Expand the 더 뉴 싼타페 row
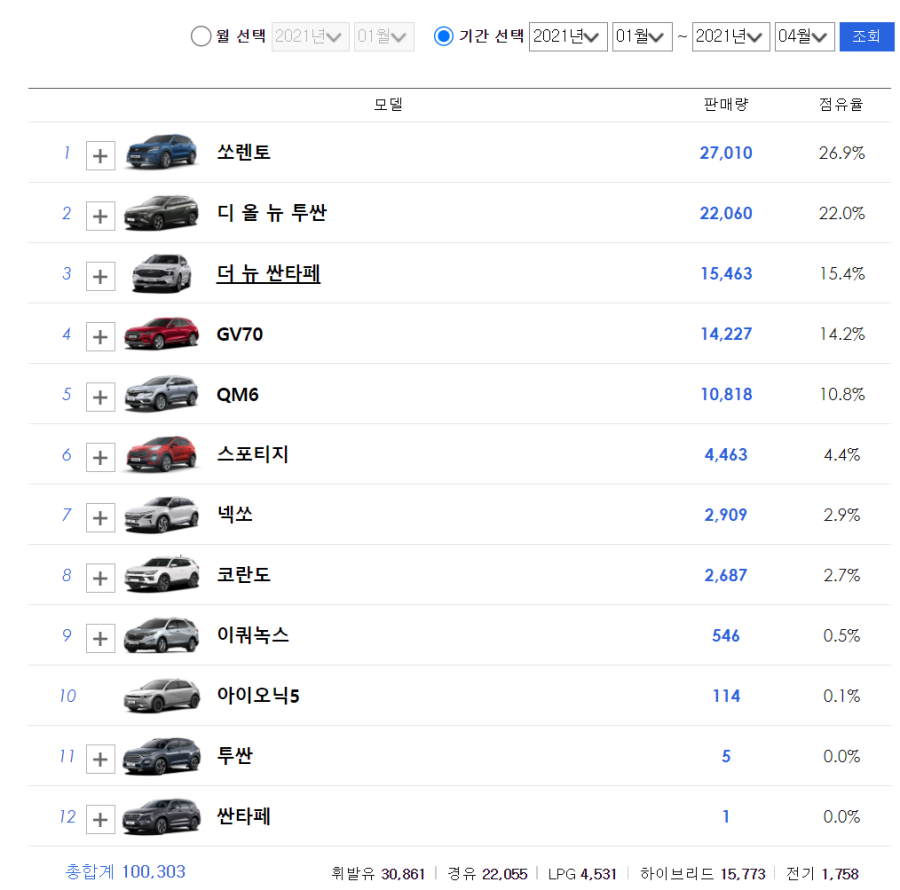Screen dimensions: 900x890 coord(100,276)
